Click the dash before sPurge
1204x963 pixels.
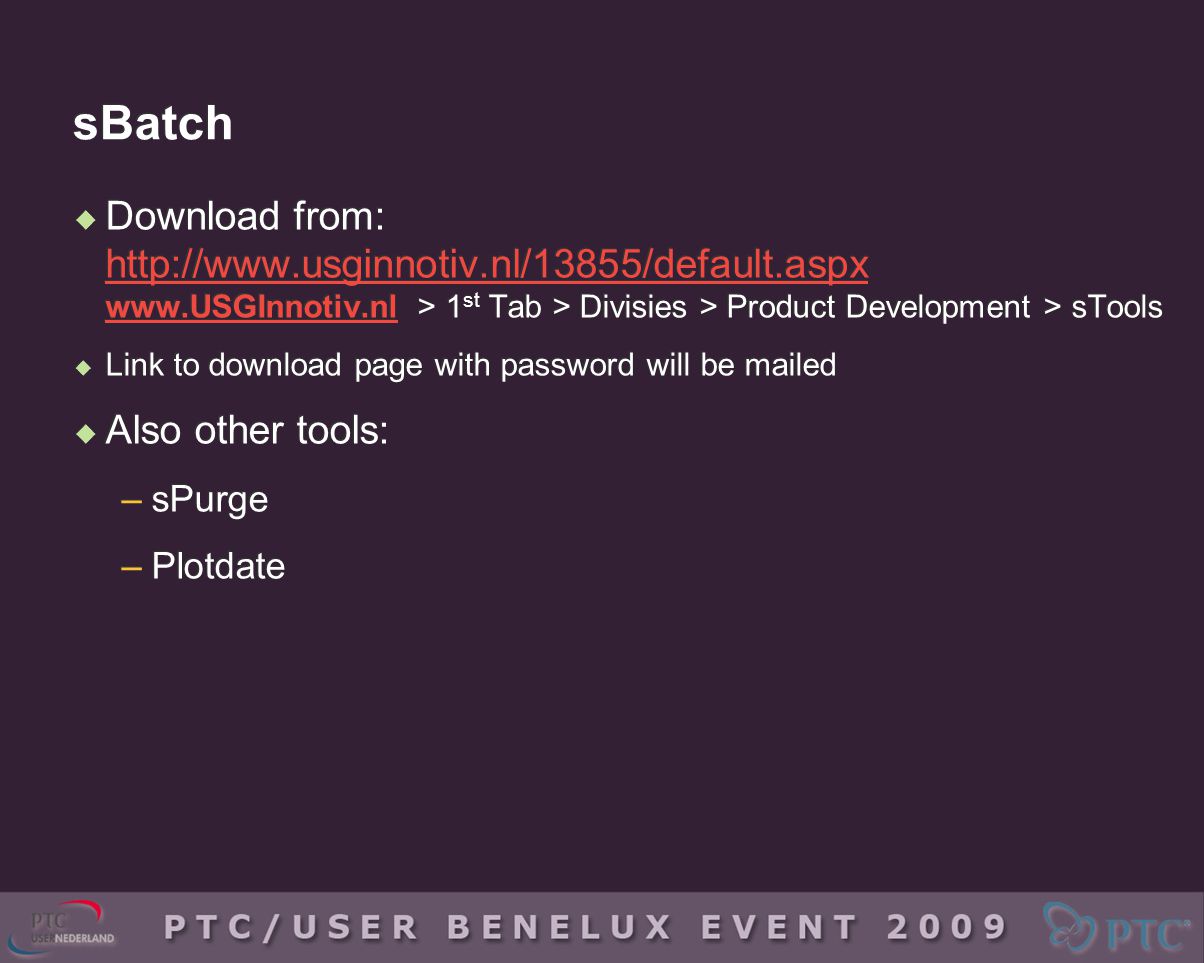point(130,499)
